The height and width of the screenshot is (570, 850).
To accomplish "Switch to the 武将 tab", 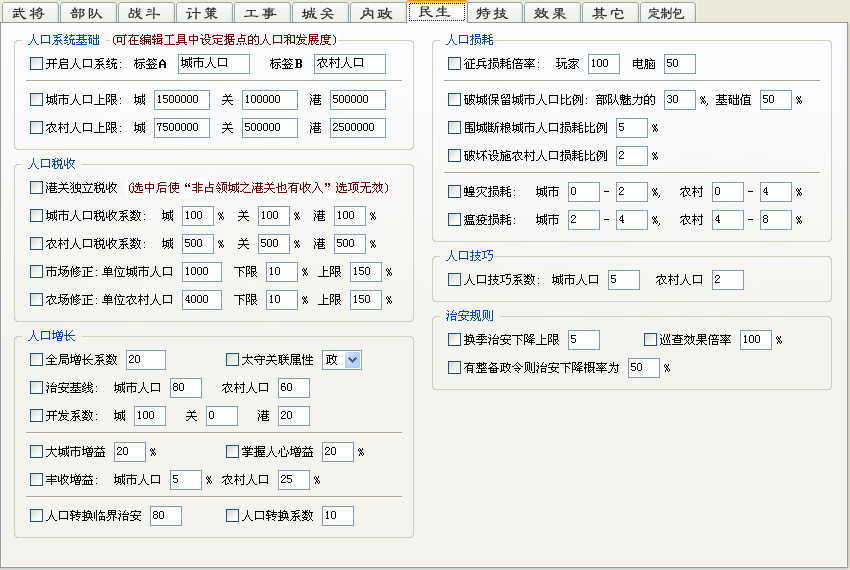I will coord(29,12).
